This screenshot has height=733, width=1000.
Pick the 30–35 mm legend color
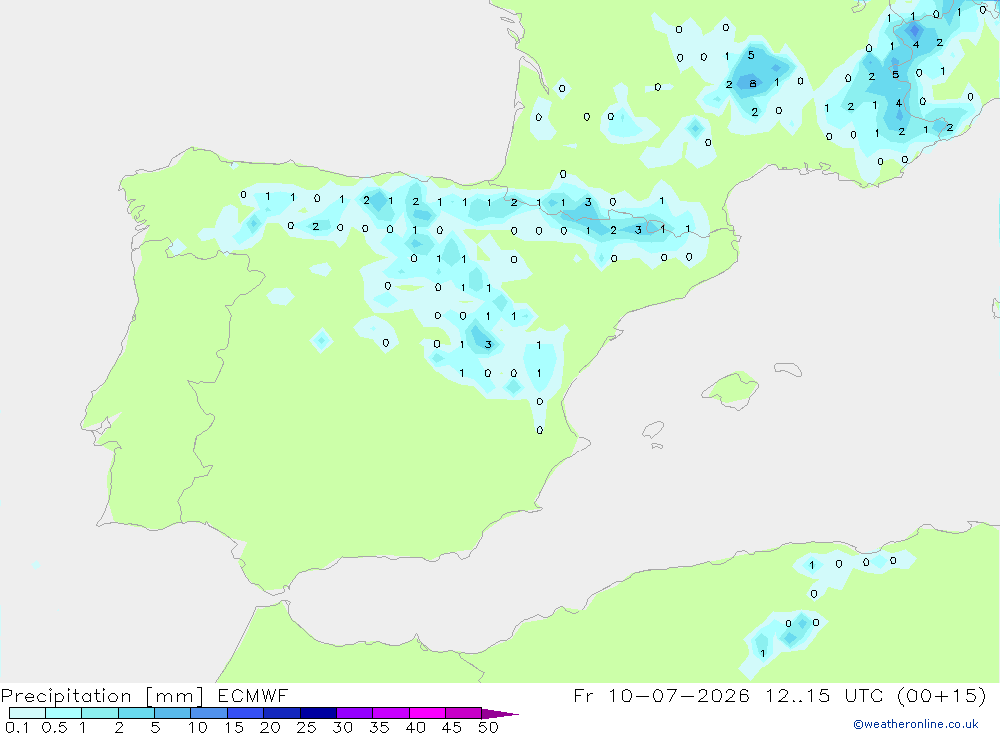[x=354, y=713]
